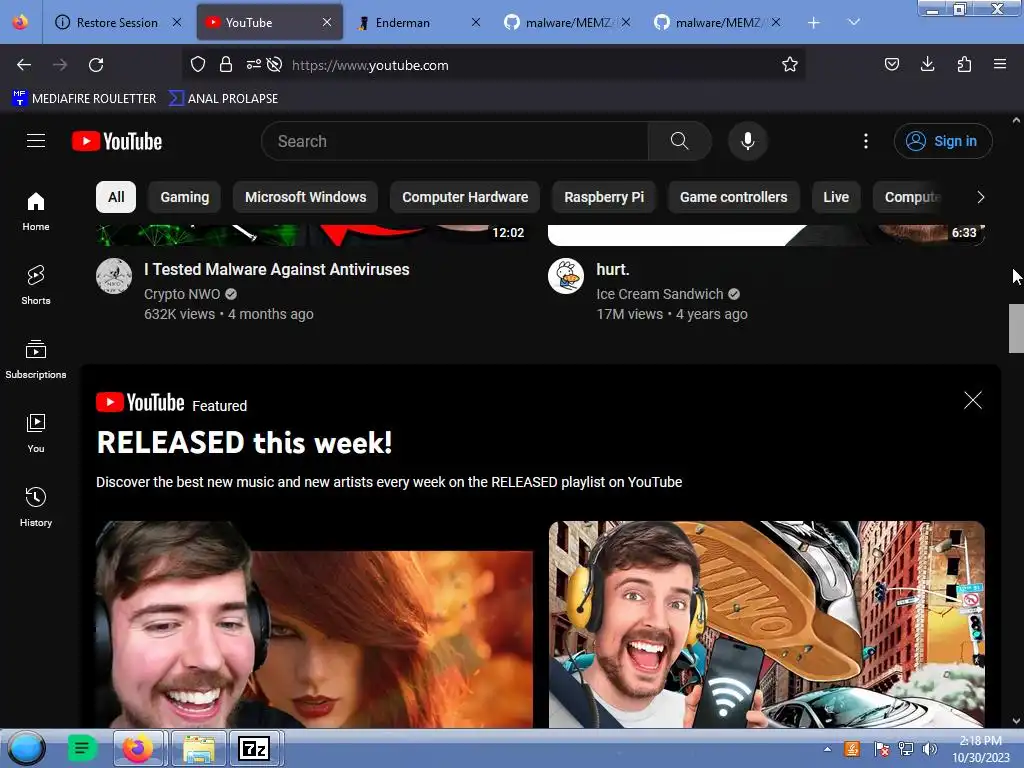Click the YouTube logo
Screen dimensions: 1024x768
point(117,141)
